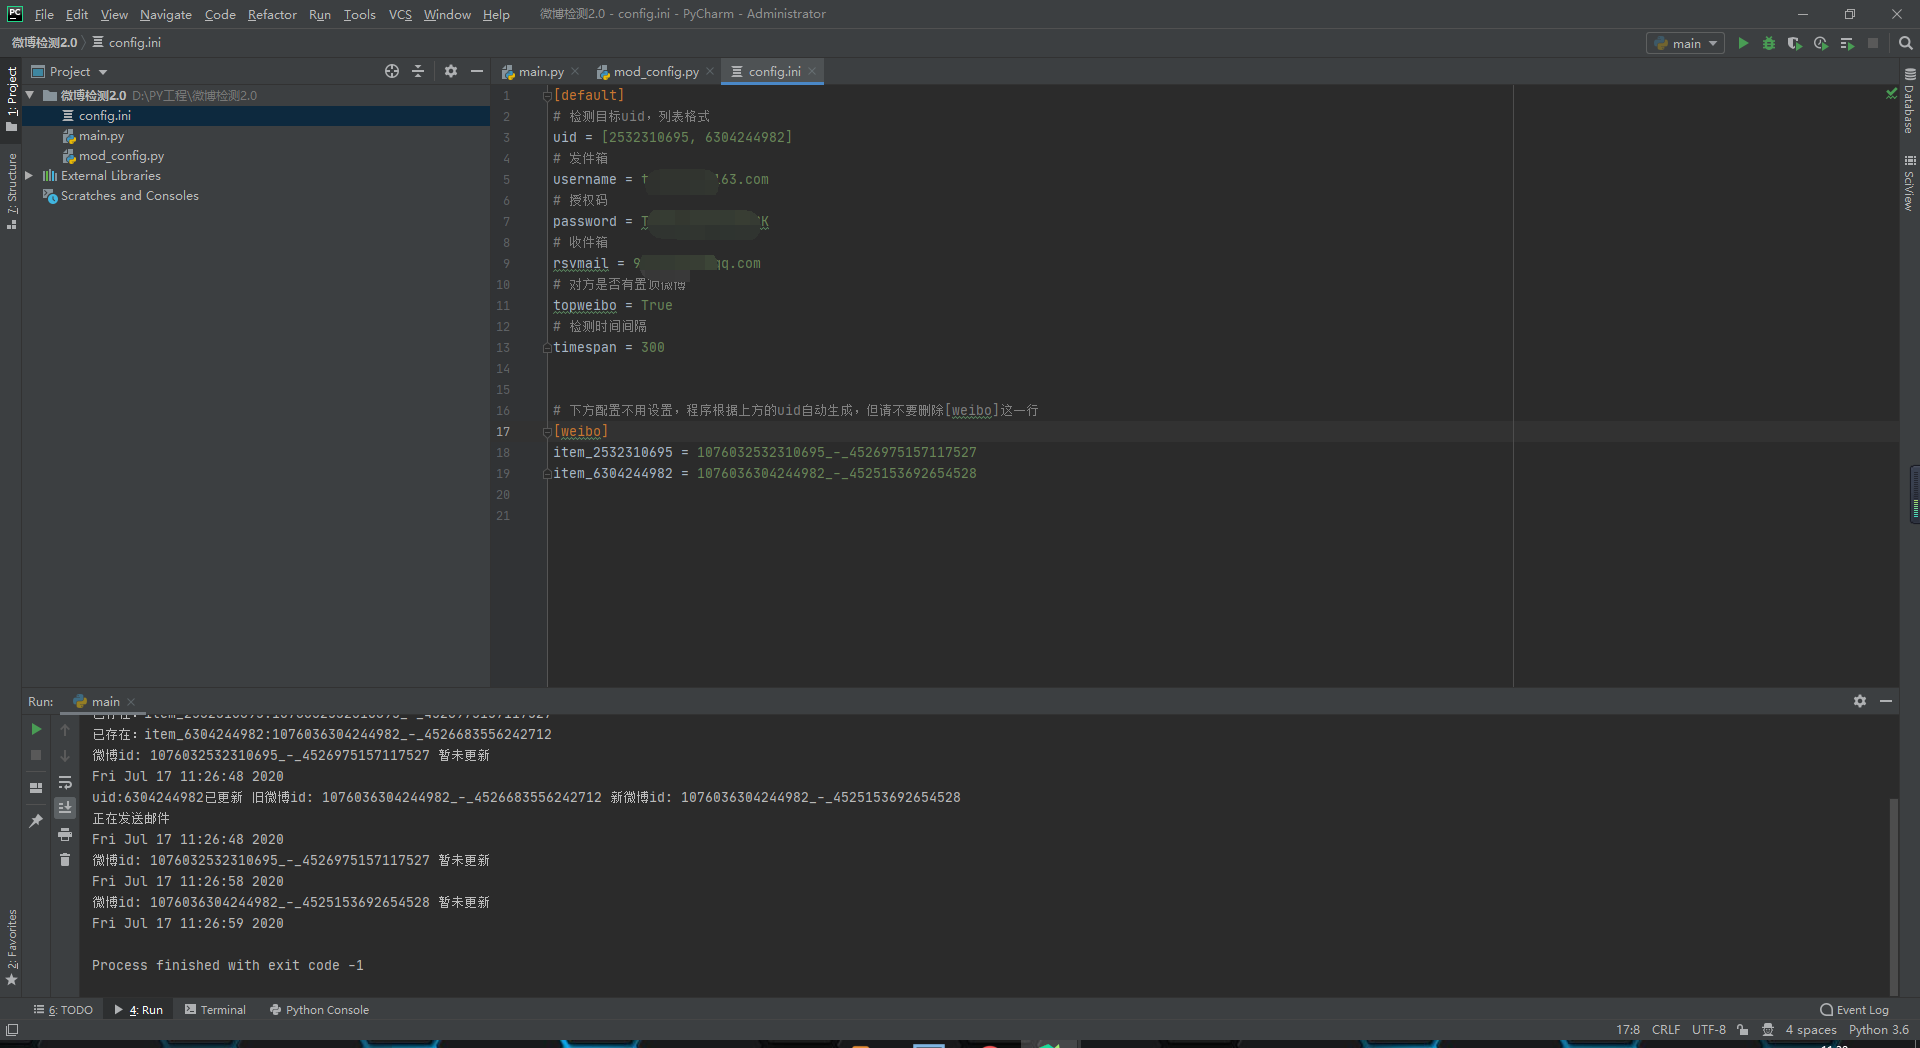Screen dimensions: 1920x1048
Task: Place cursor on the timespan = 300 line
Action: click(x=608, y=347)
